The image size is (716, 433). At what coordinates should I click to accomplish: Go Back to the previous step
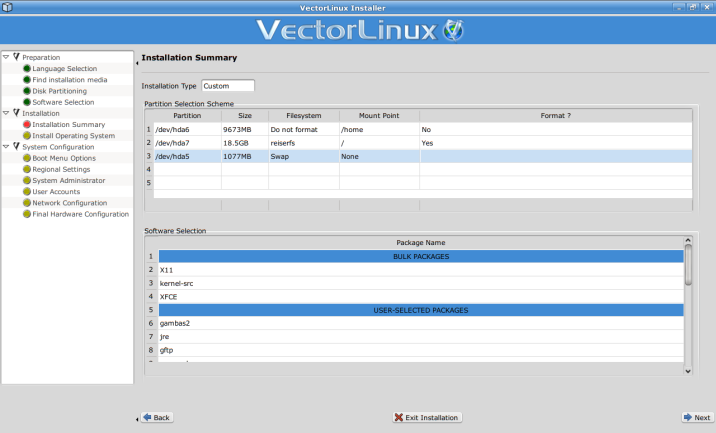156,417
